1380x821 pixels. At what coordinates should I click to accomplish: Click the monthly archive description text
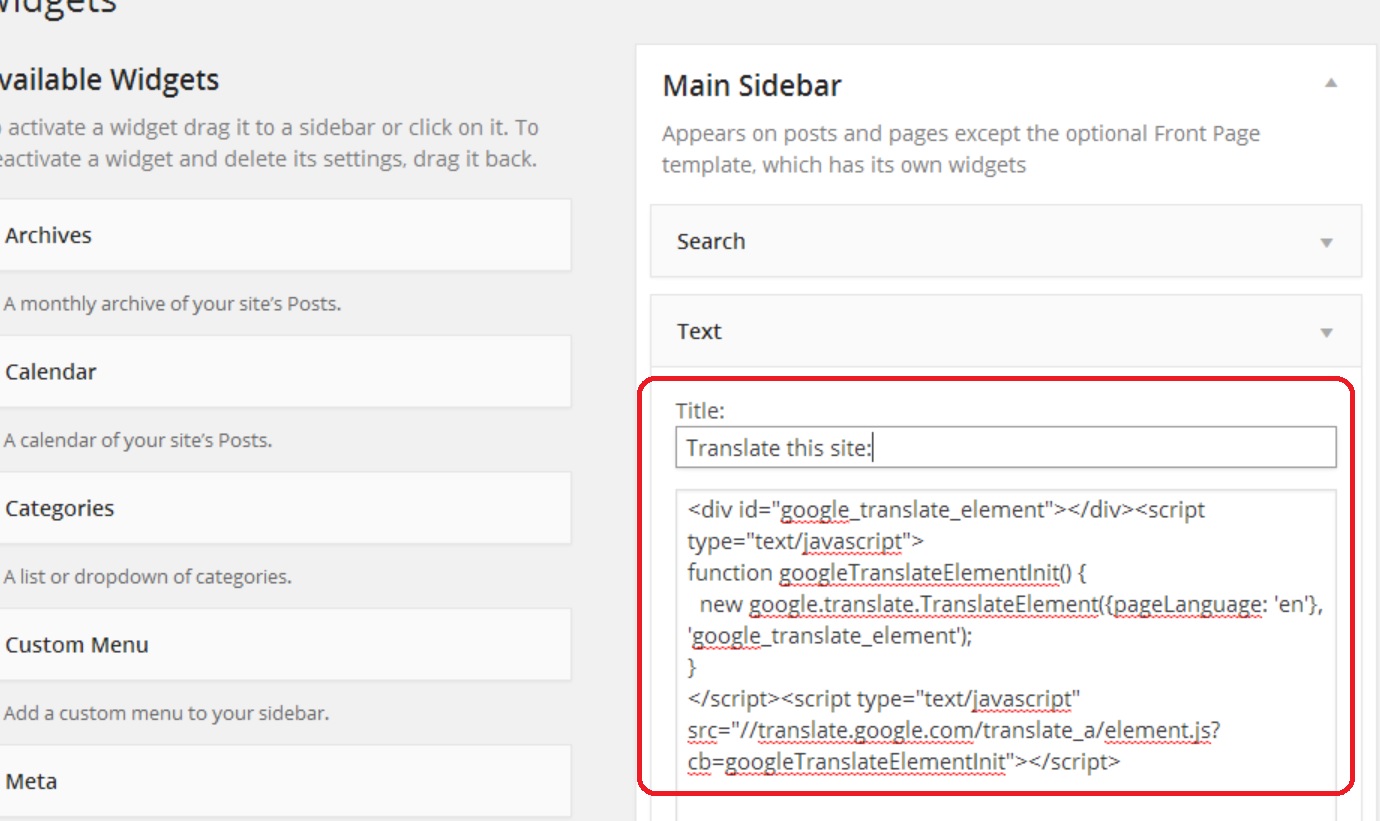tap(172, 304)
